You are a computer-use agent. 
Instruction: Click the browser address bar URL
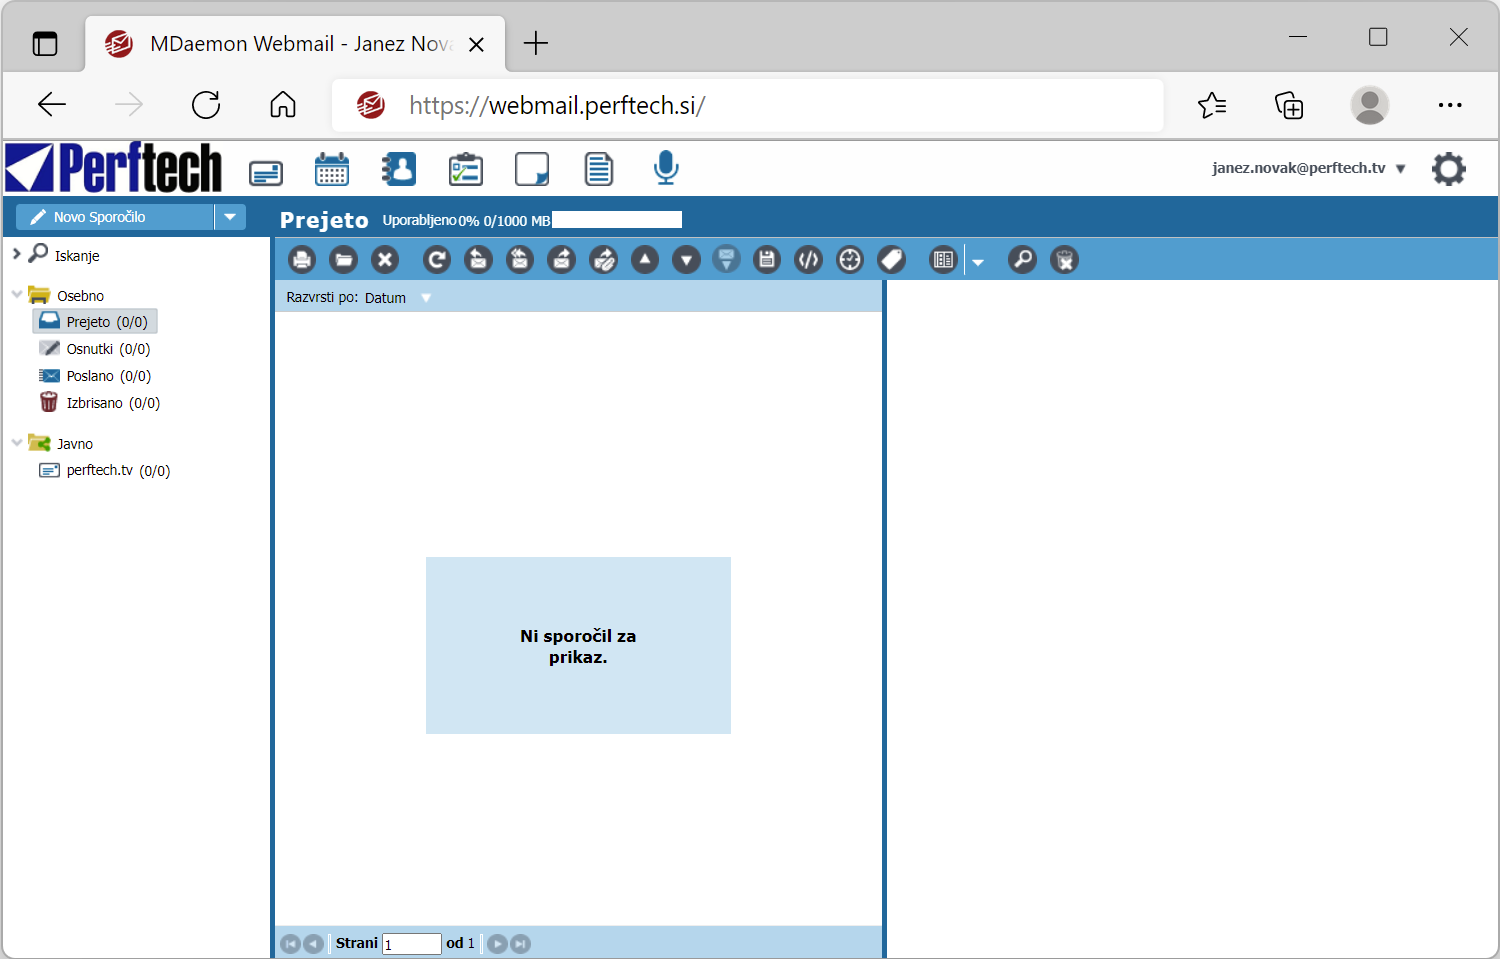coord(557,105)
